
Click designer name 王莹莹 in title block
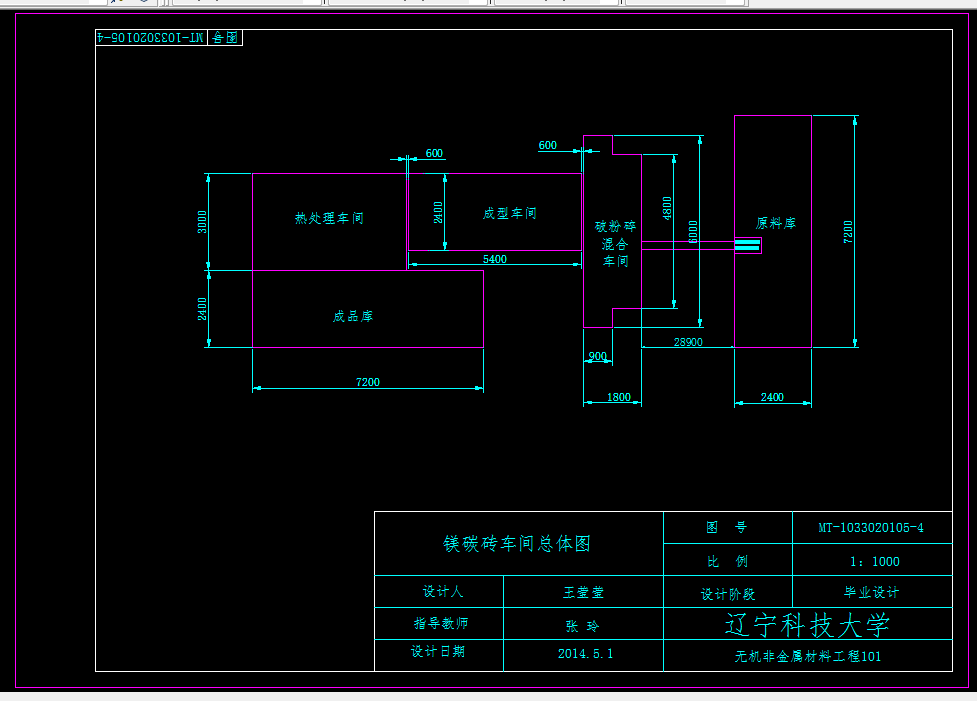[582, 592]
